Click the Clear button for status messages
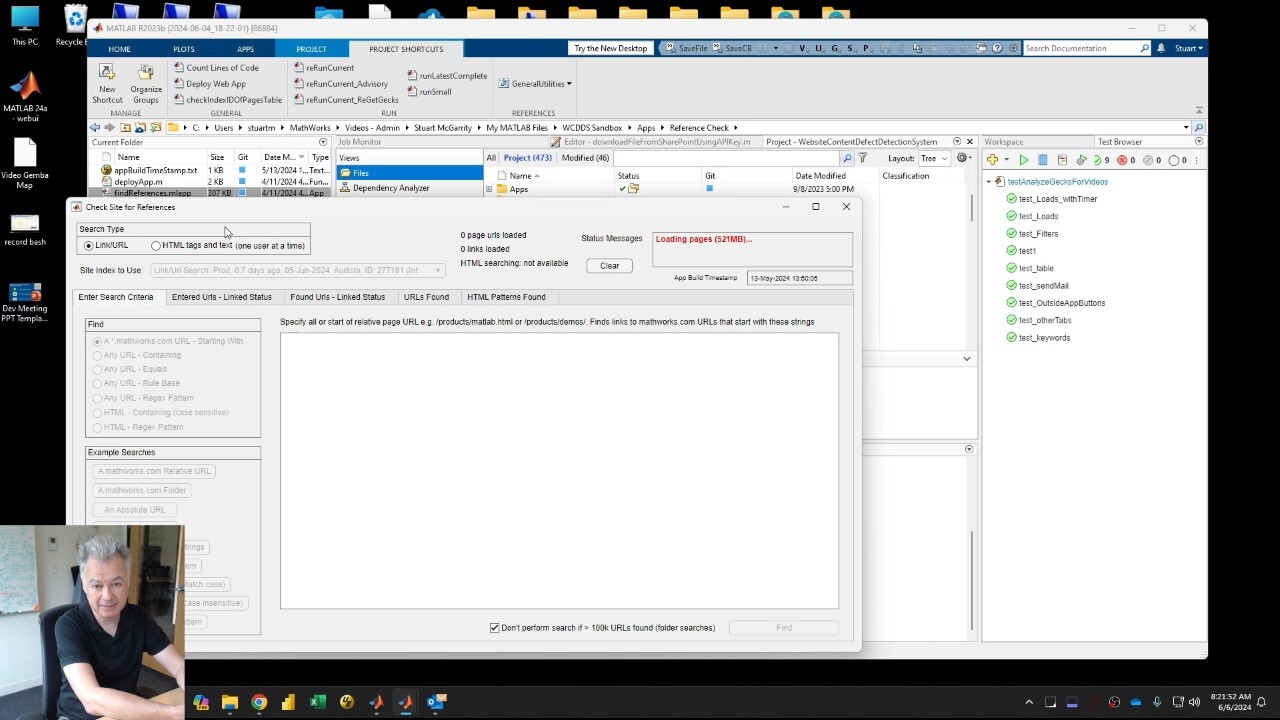The width and height of the screenshot is (1280, 720). pos(609,266)
